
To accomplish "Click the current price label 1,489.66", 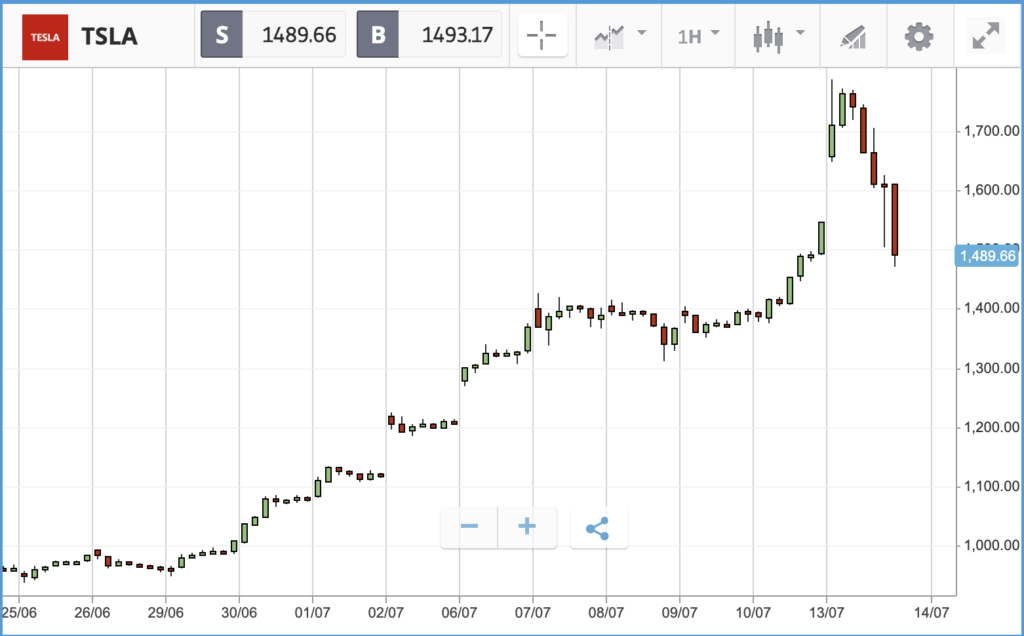I will [987, 256].
